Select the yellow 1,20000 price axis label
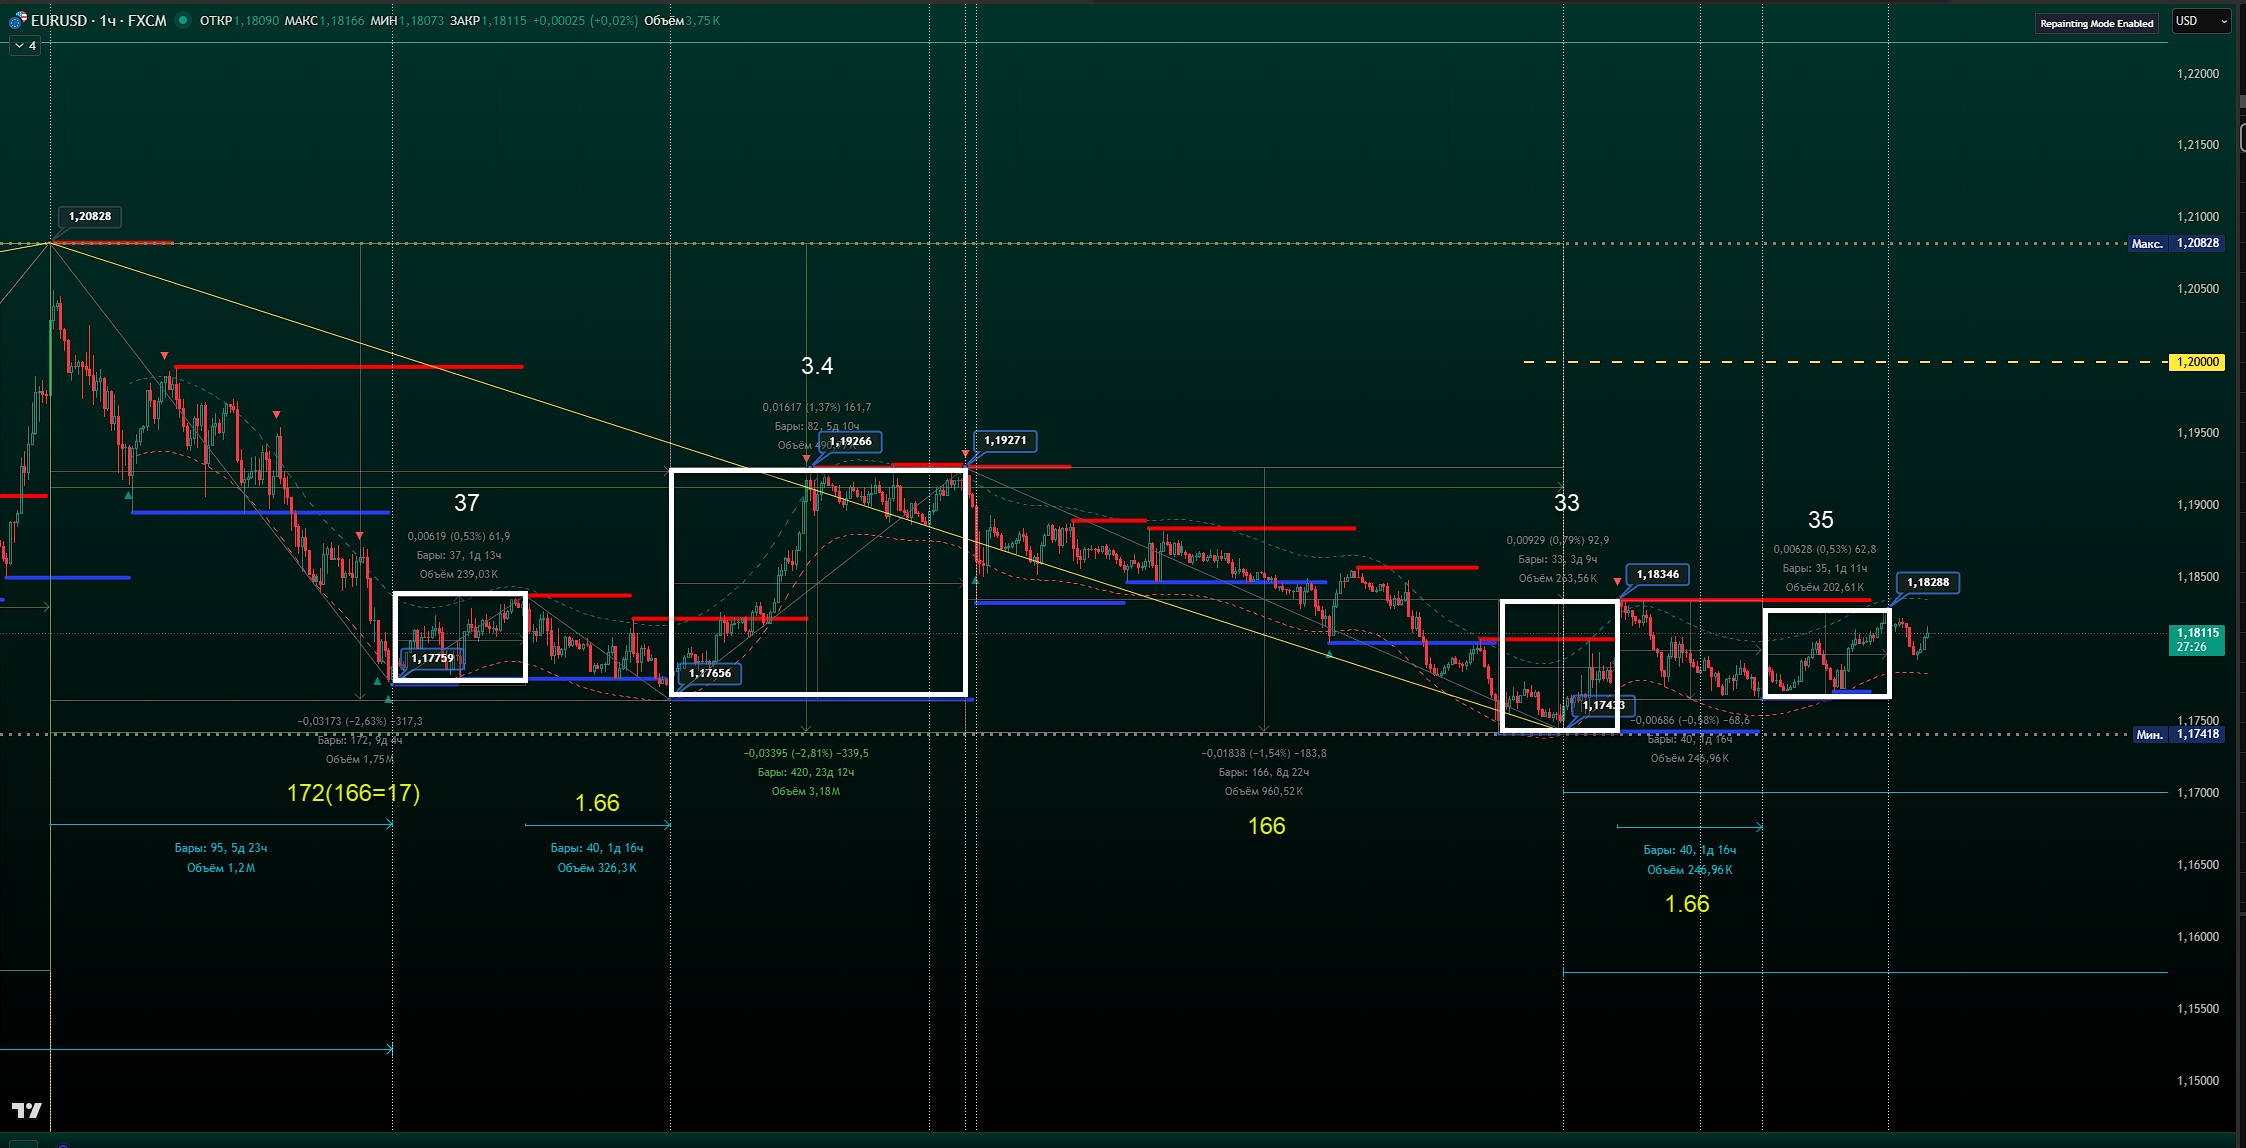Screen dimensions: 2246x1148 [x=2196, y=362]
